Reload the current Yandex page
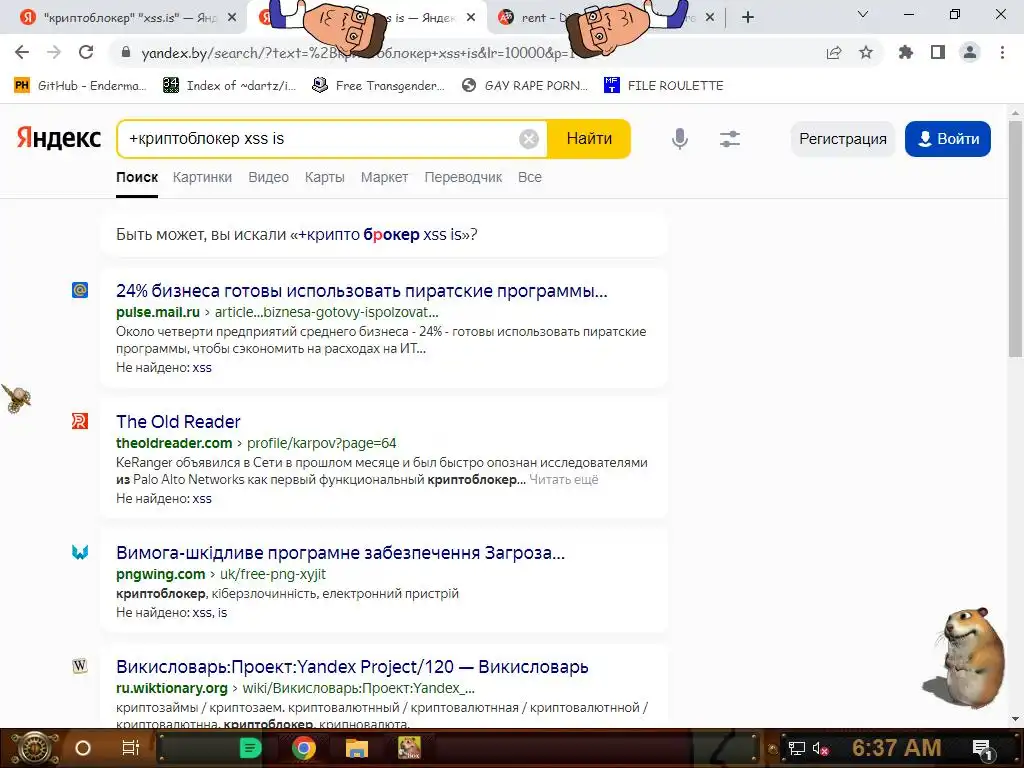1024x768 pixels. (86, 52)
